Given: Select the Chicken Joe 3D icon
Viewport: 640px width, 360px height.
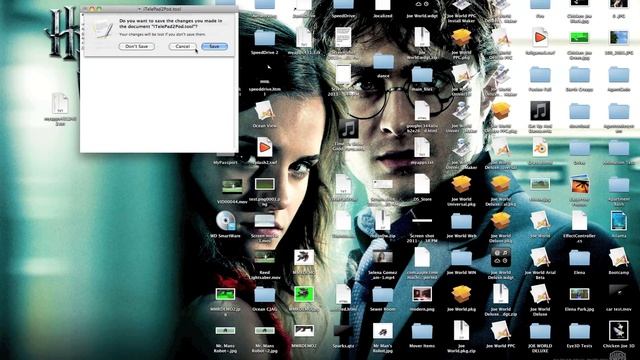Looking at the screenshot, I should pos(618,331).
